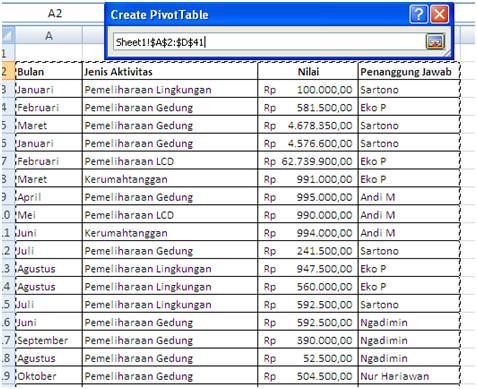Click the cell with value 504.500,00
Image resolution: width=477 pixels, height=389 pixels.
click(308, 376)
